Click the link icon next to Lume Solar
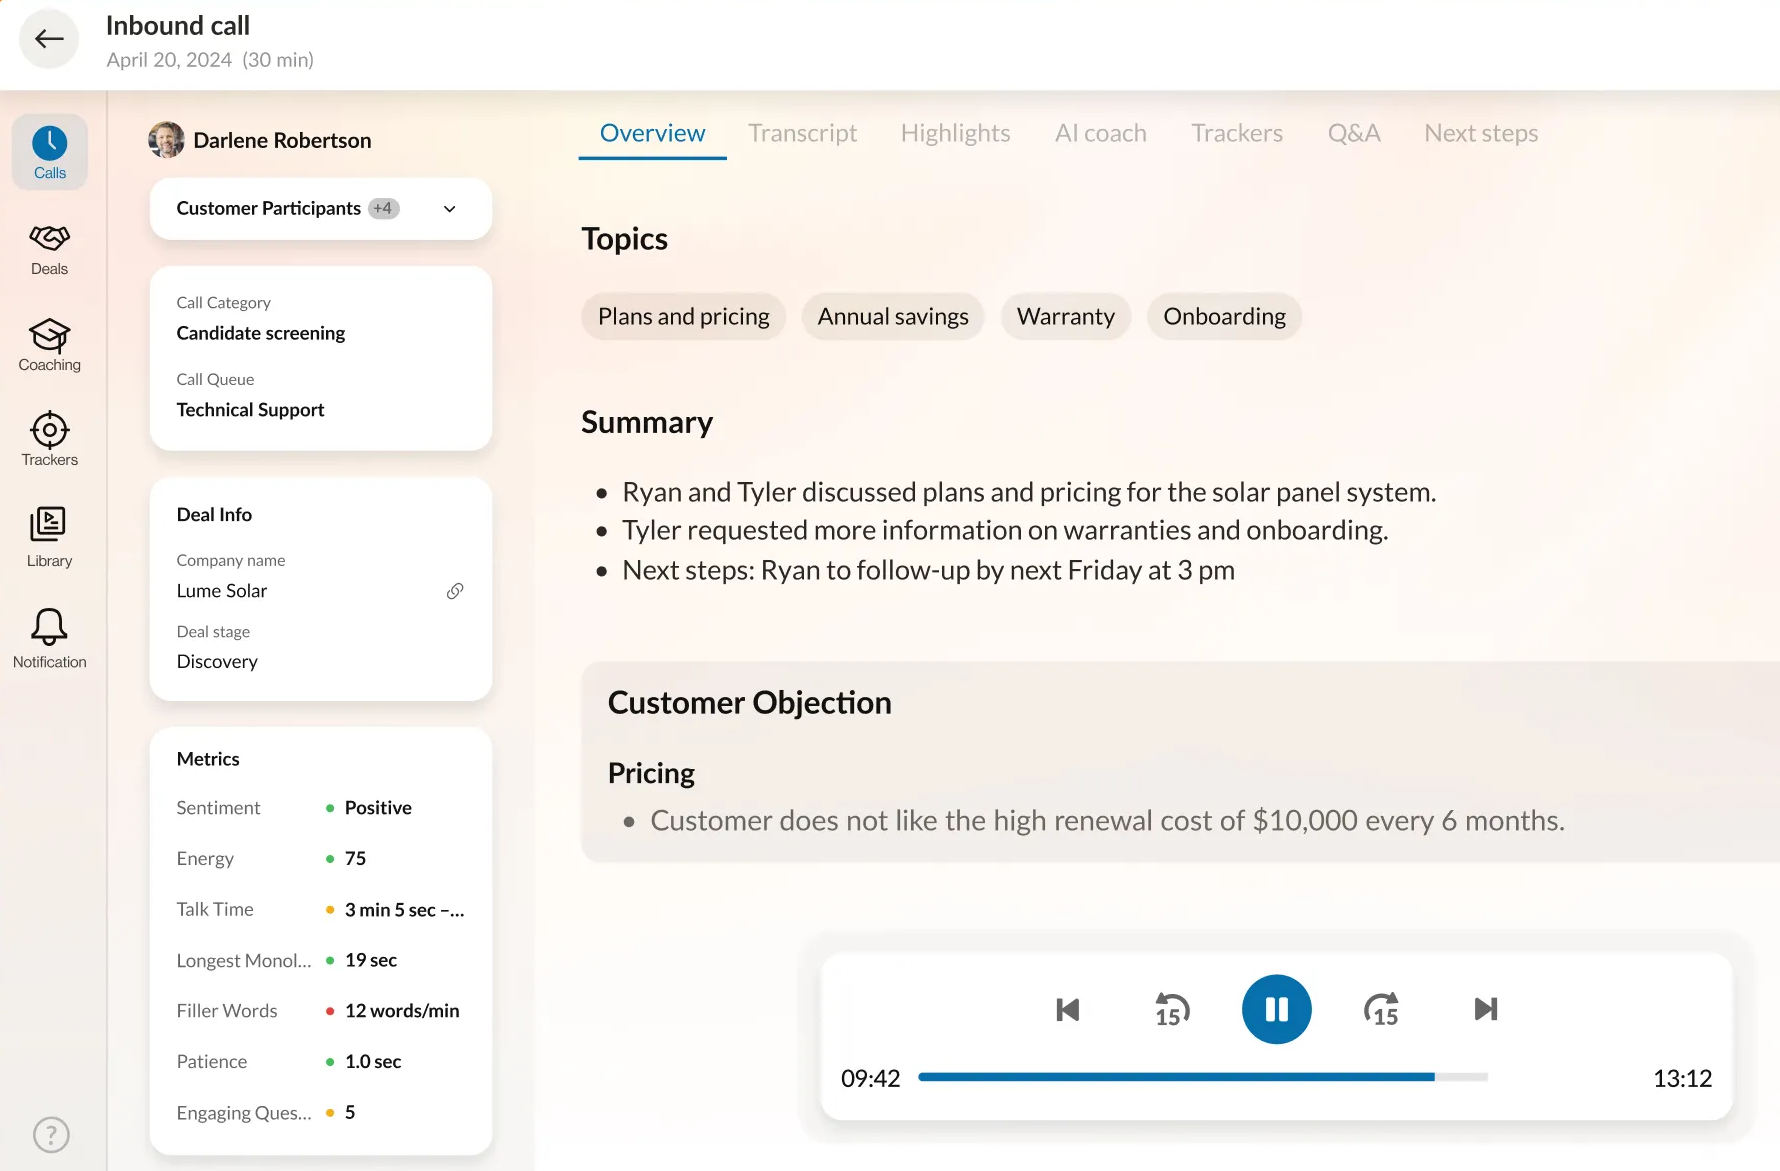The image size is (1780, 1171). pos(455,591)
